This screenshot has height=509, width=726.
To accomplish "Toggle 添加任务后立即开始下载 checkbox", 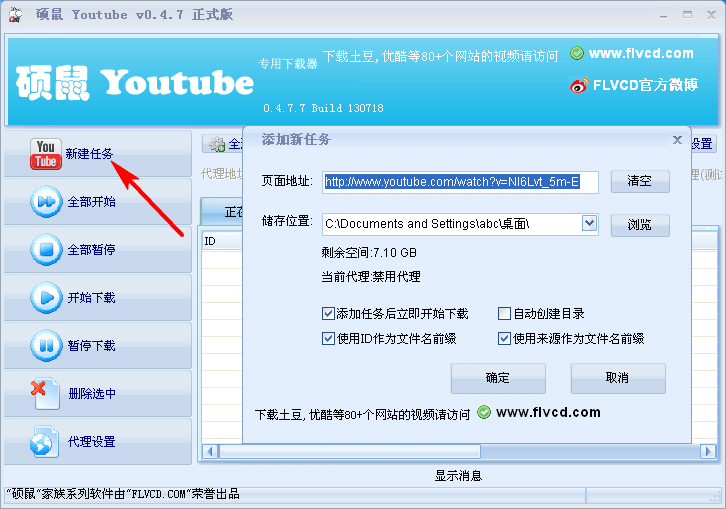I will coord(328,314).
